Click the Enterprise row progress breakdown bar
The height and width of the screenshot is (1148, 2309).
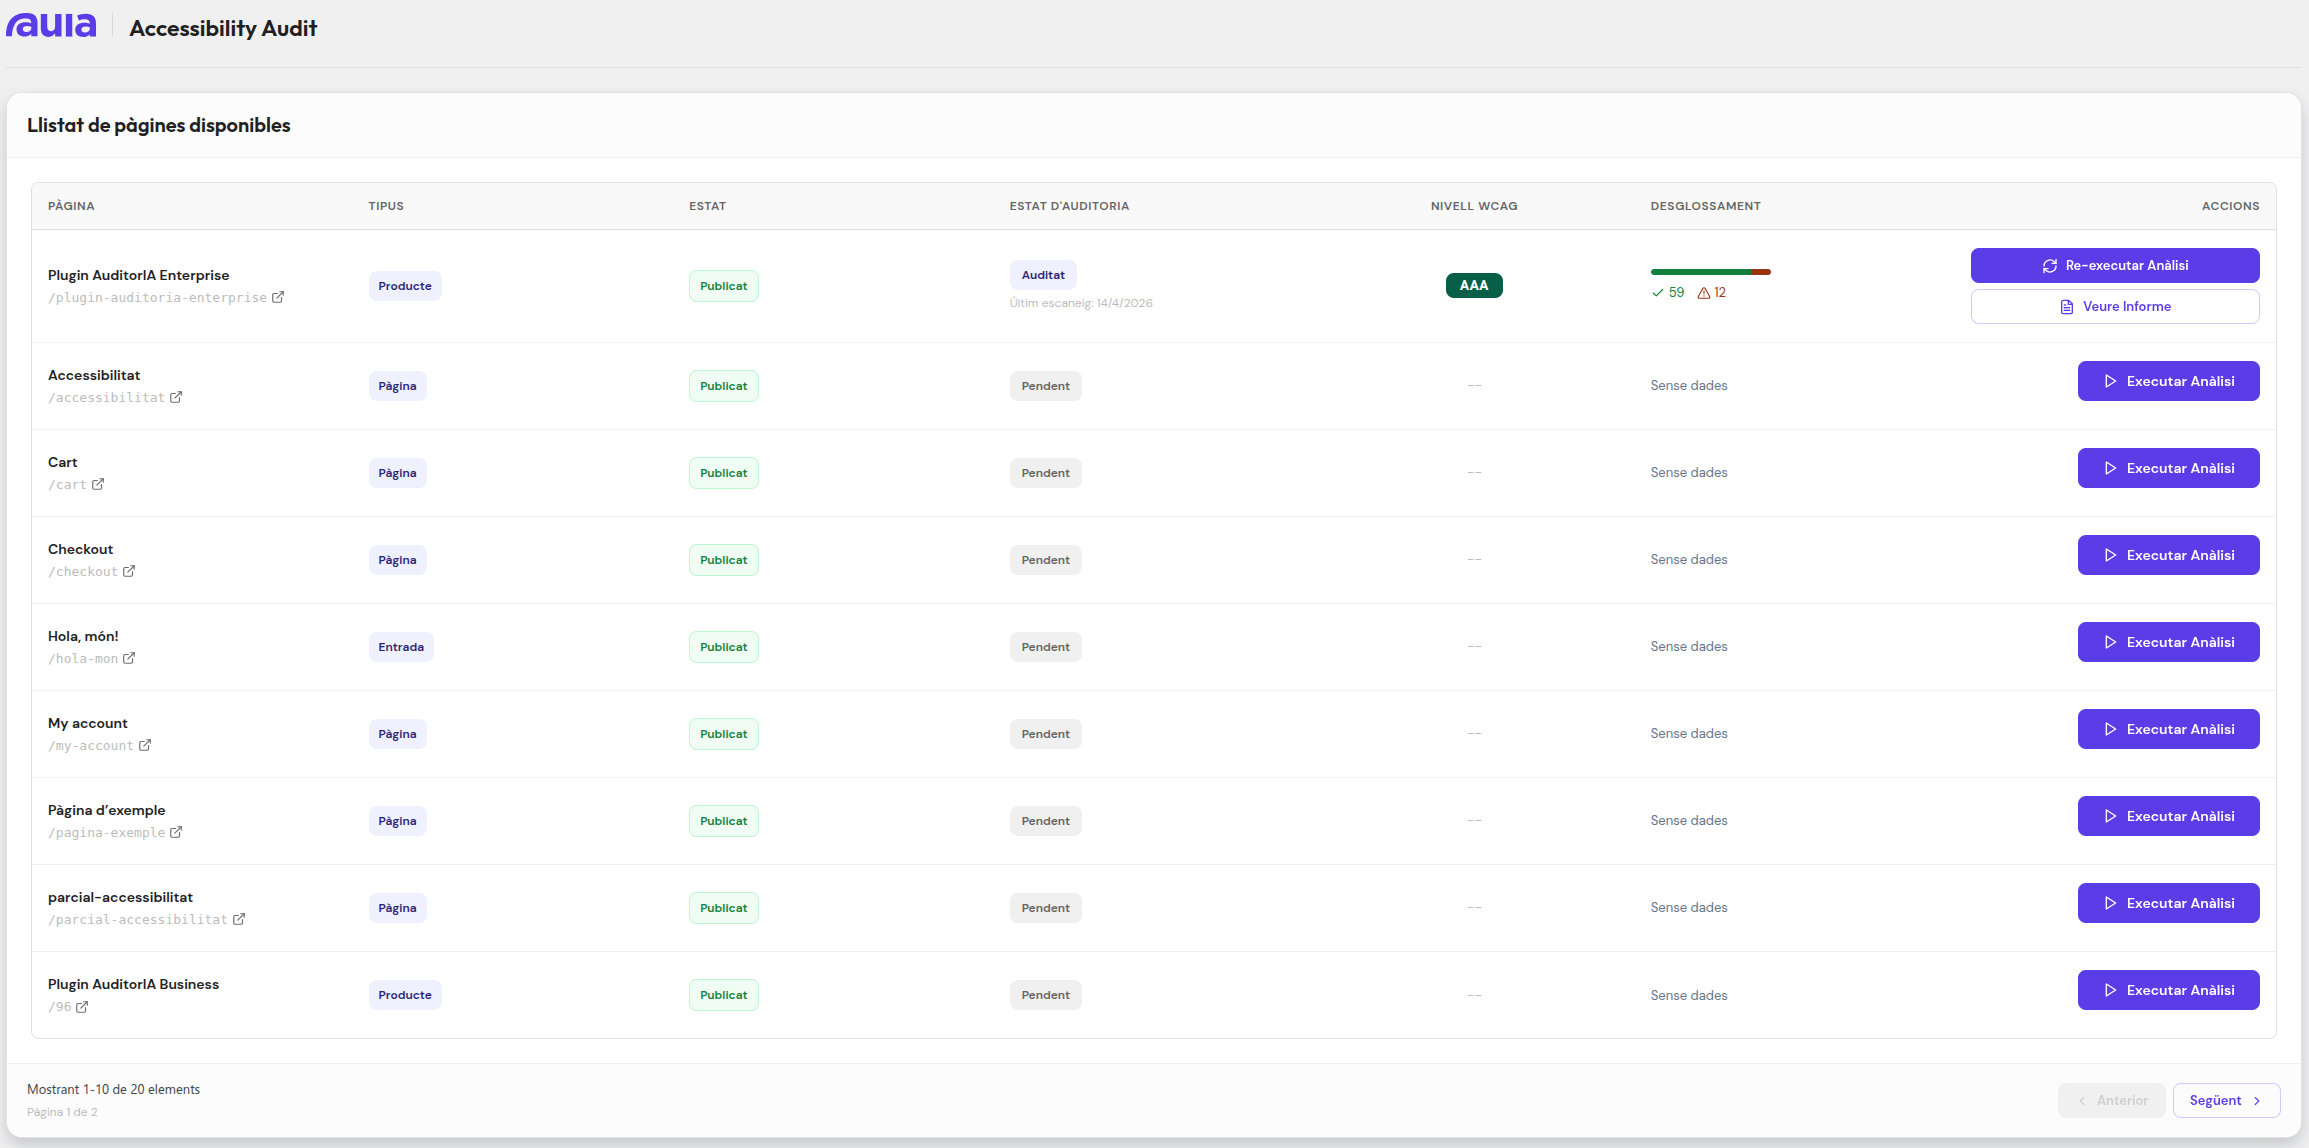(1711, 272)
